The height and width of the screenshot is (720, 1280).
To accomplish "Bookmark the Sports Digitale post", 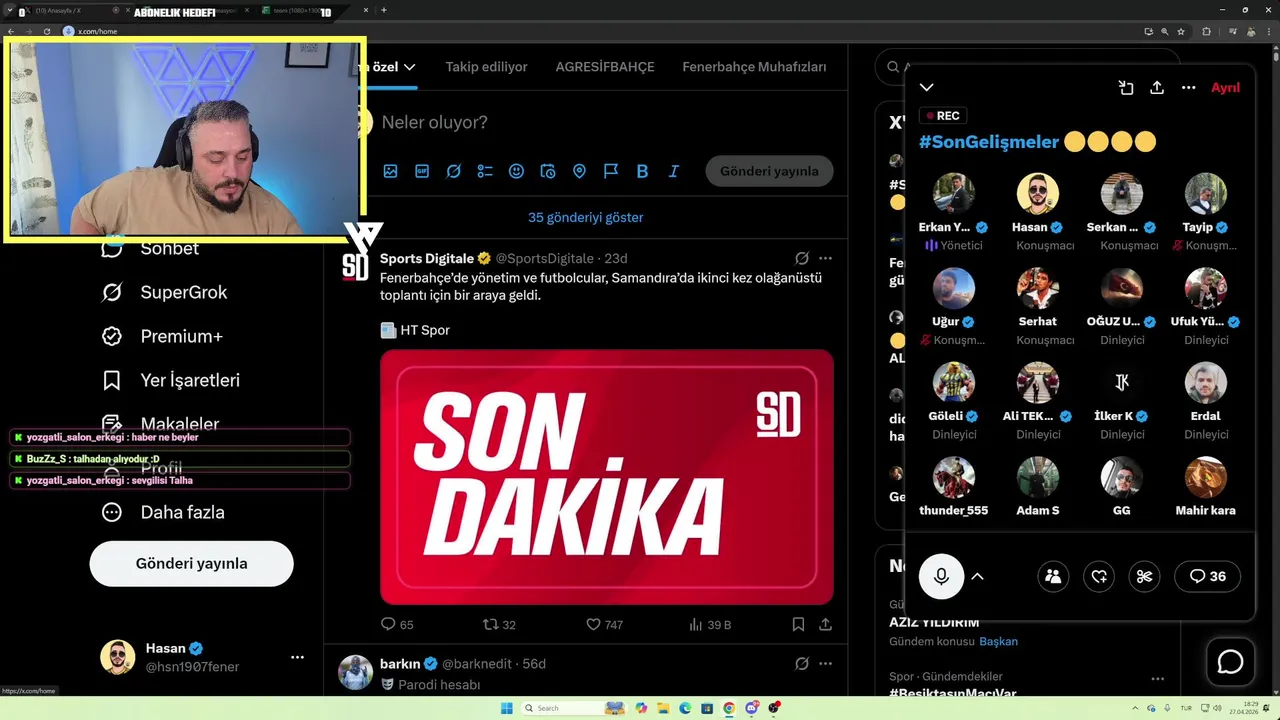I will [798, 624].
